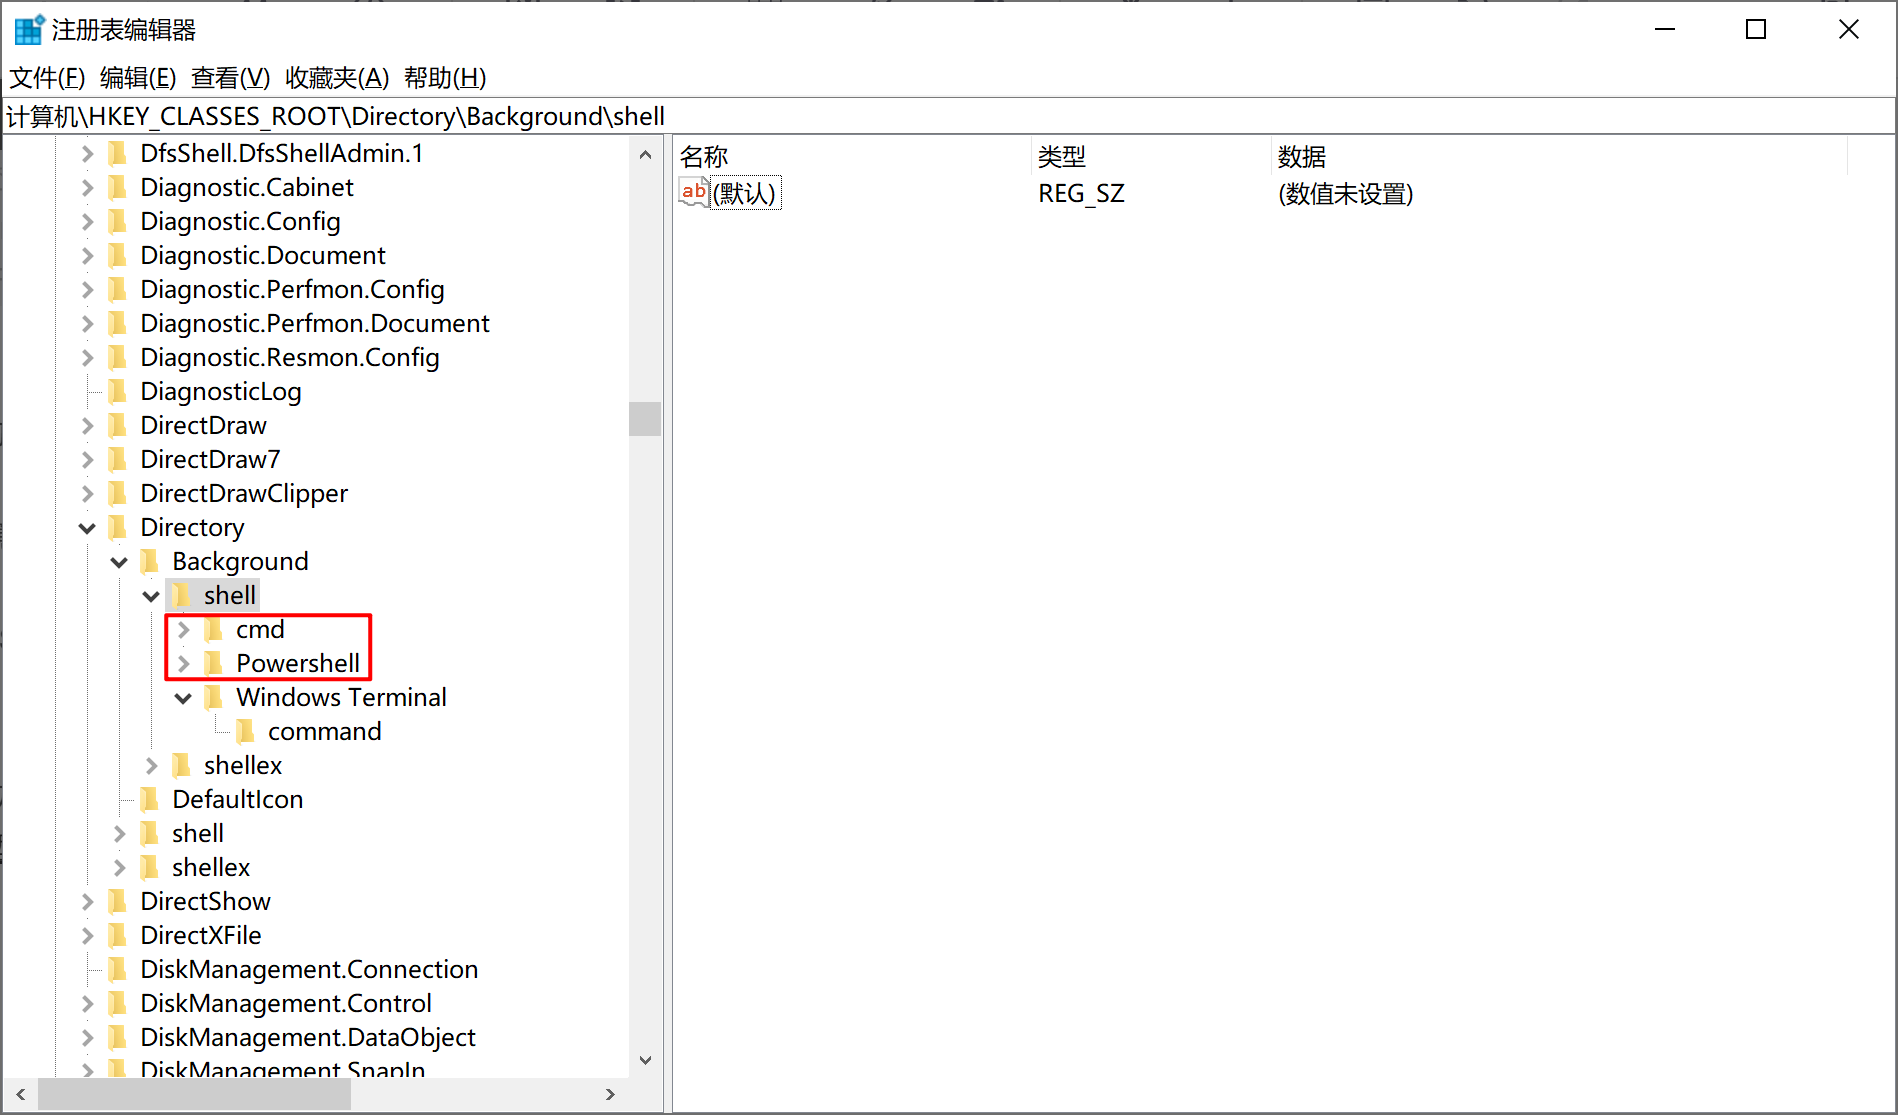Viewport: 1898px width, 1115px height.
Task: Collapse the Background key node
Action: pos(119,561)
